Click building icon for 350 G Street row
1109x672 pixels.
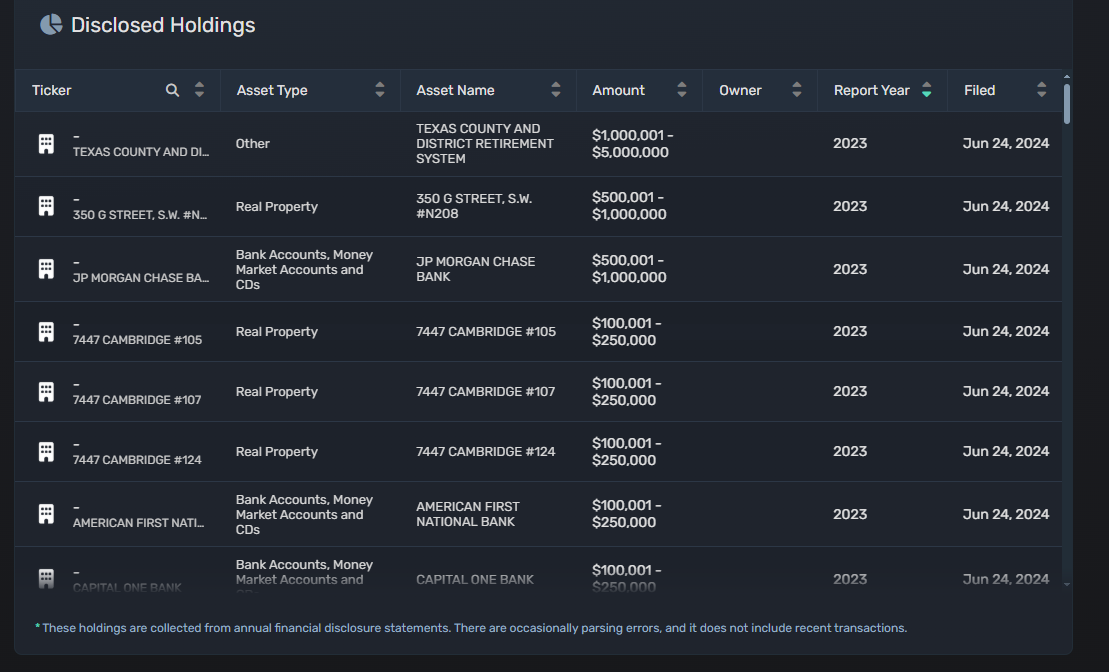(46, 206)
